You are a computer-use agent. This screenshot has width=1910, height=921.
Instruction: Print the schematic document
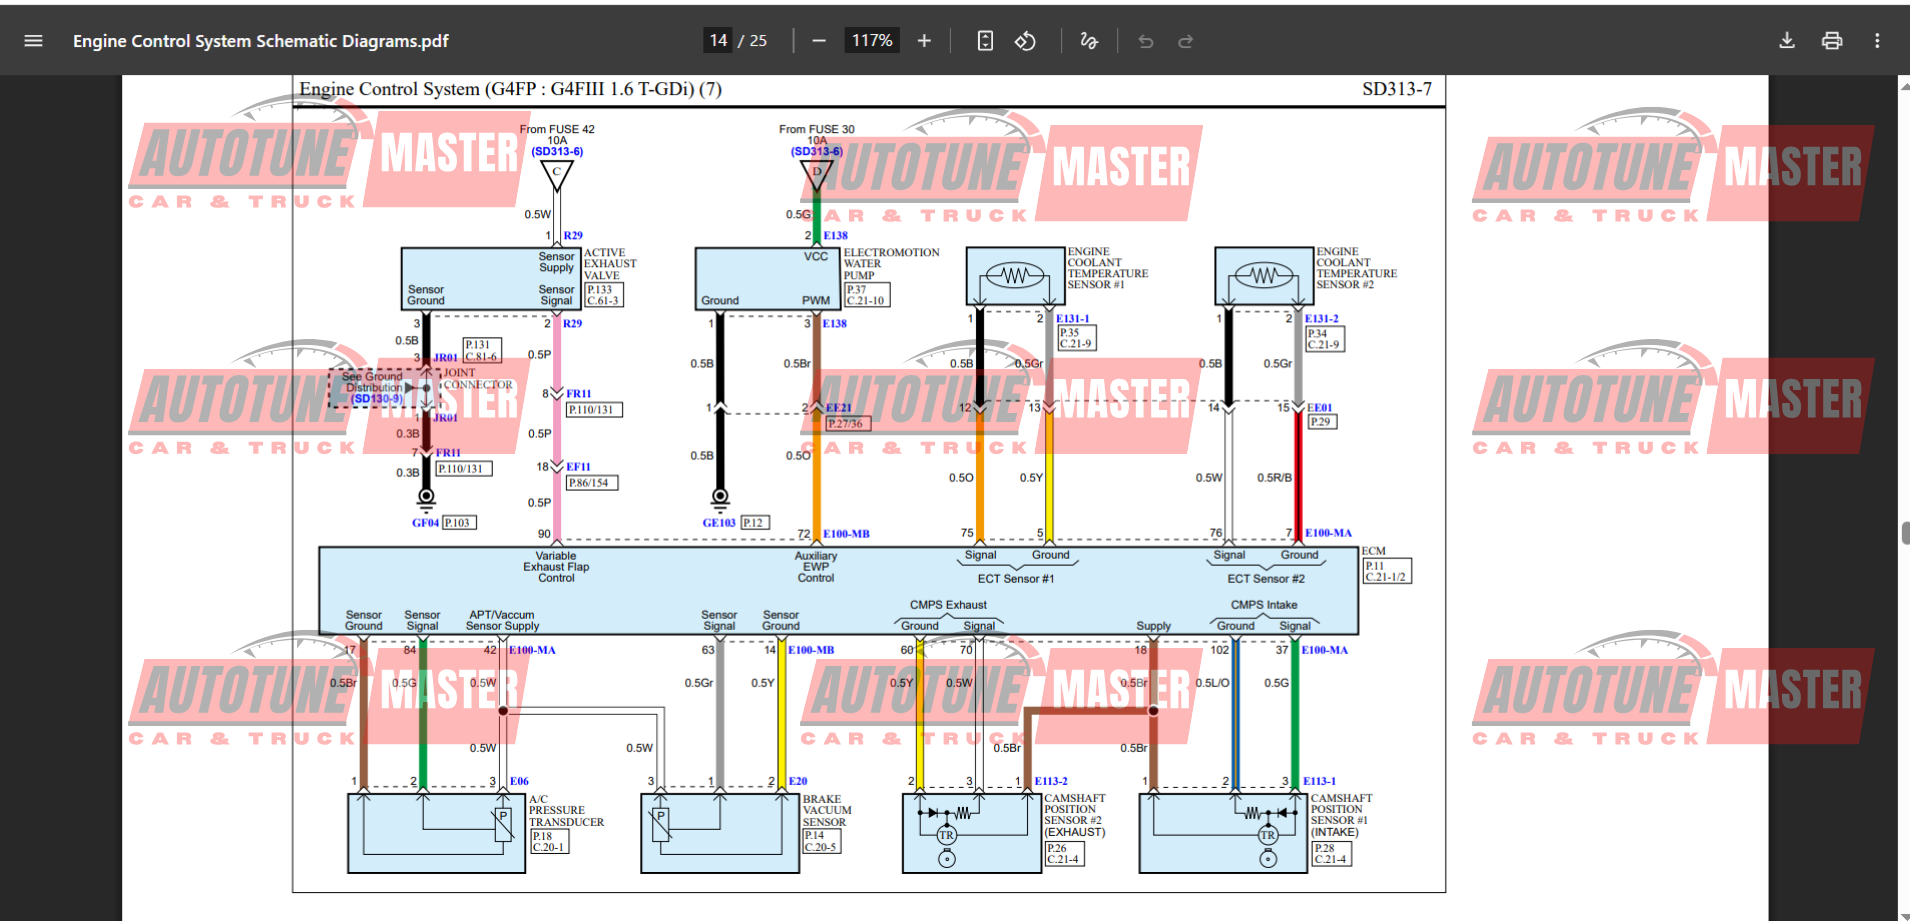pos(1832,41)
